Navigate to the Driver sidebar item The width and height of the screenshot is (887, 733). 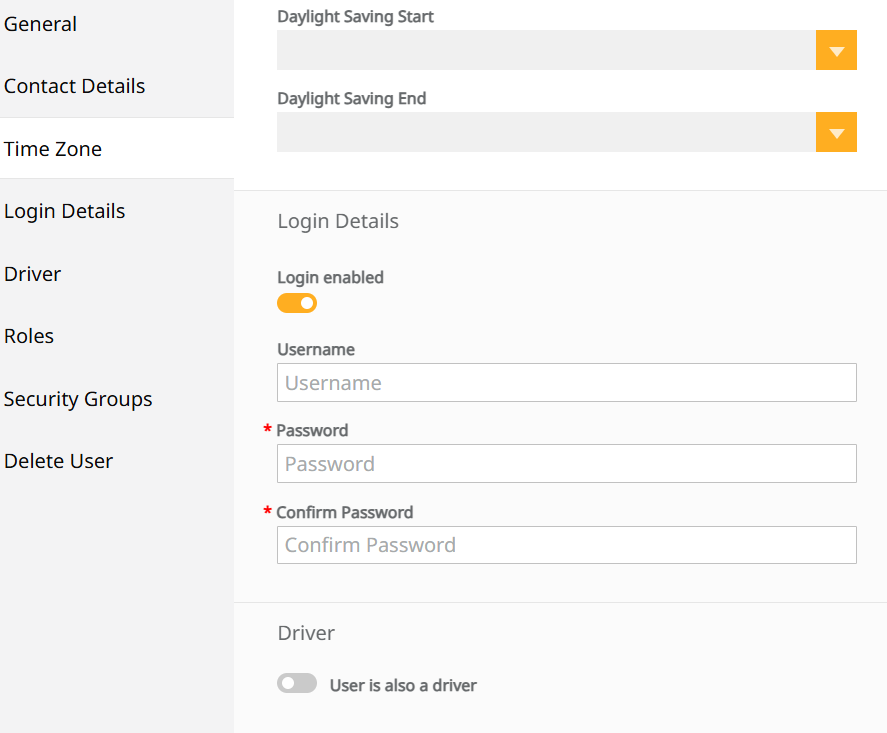32,274
